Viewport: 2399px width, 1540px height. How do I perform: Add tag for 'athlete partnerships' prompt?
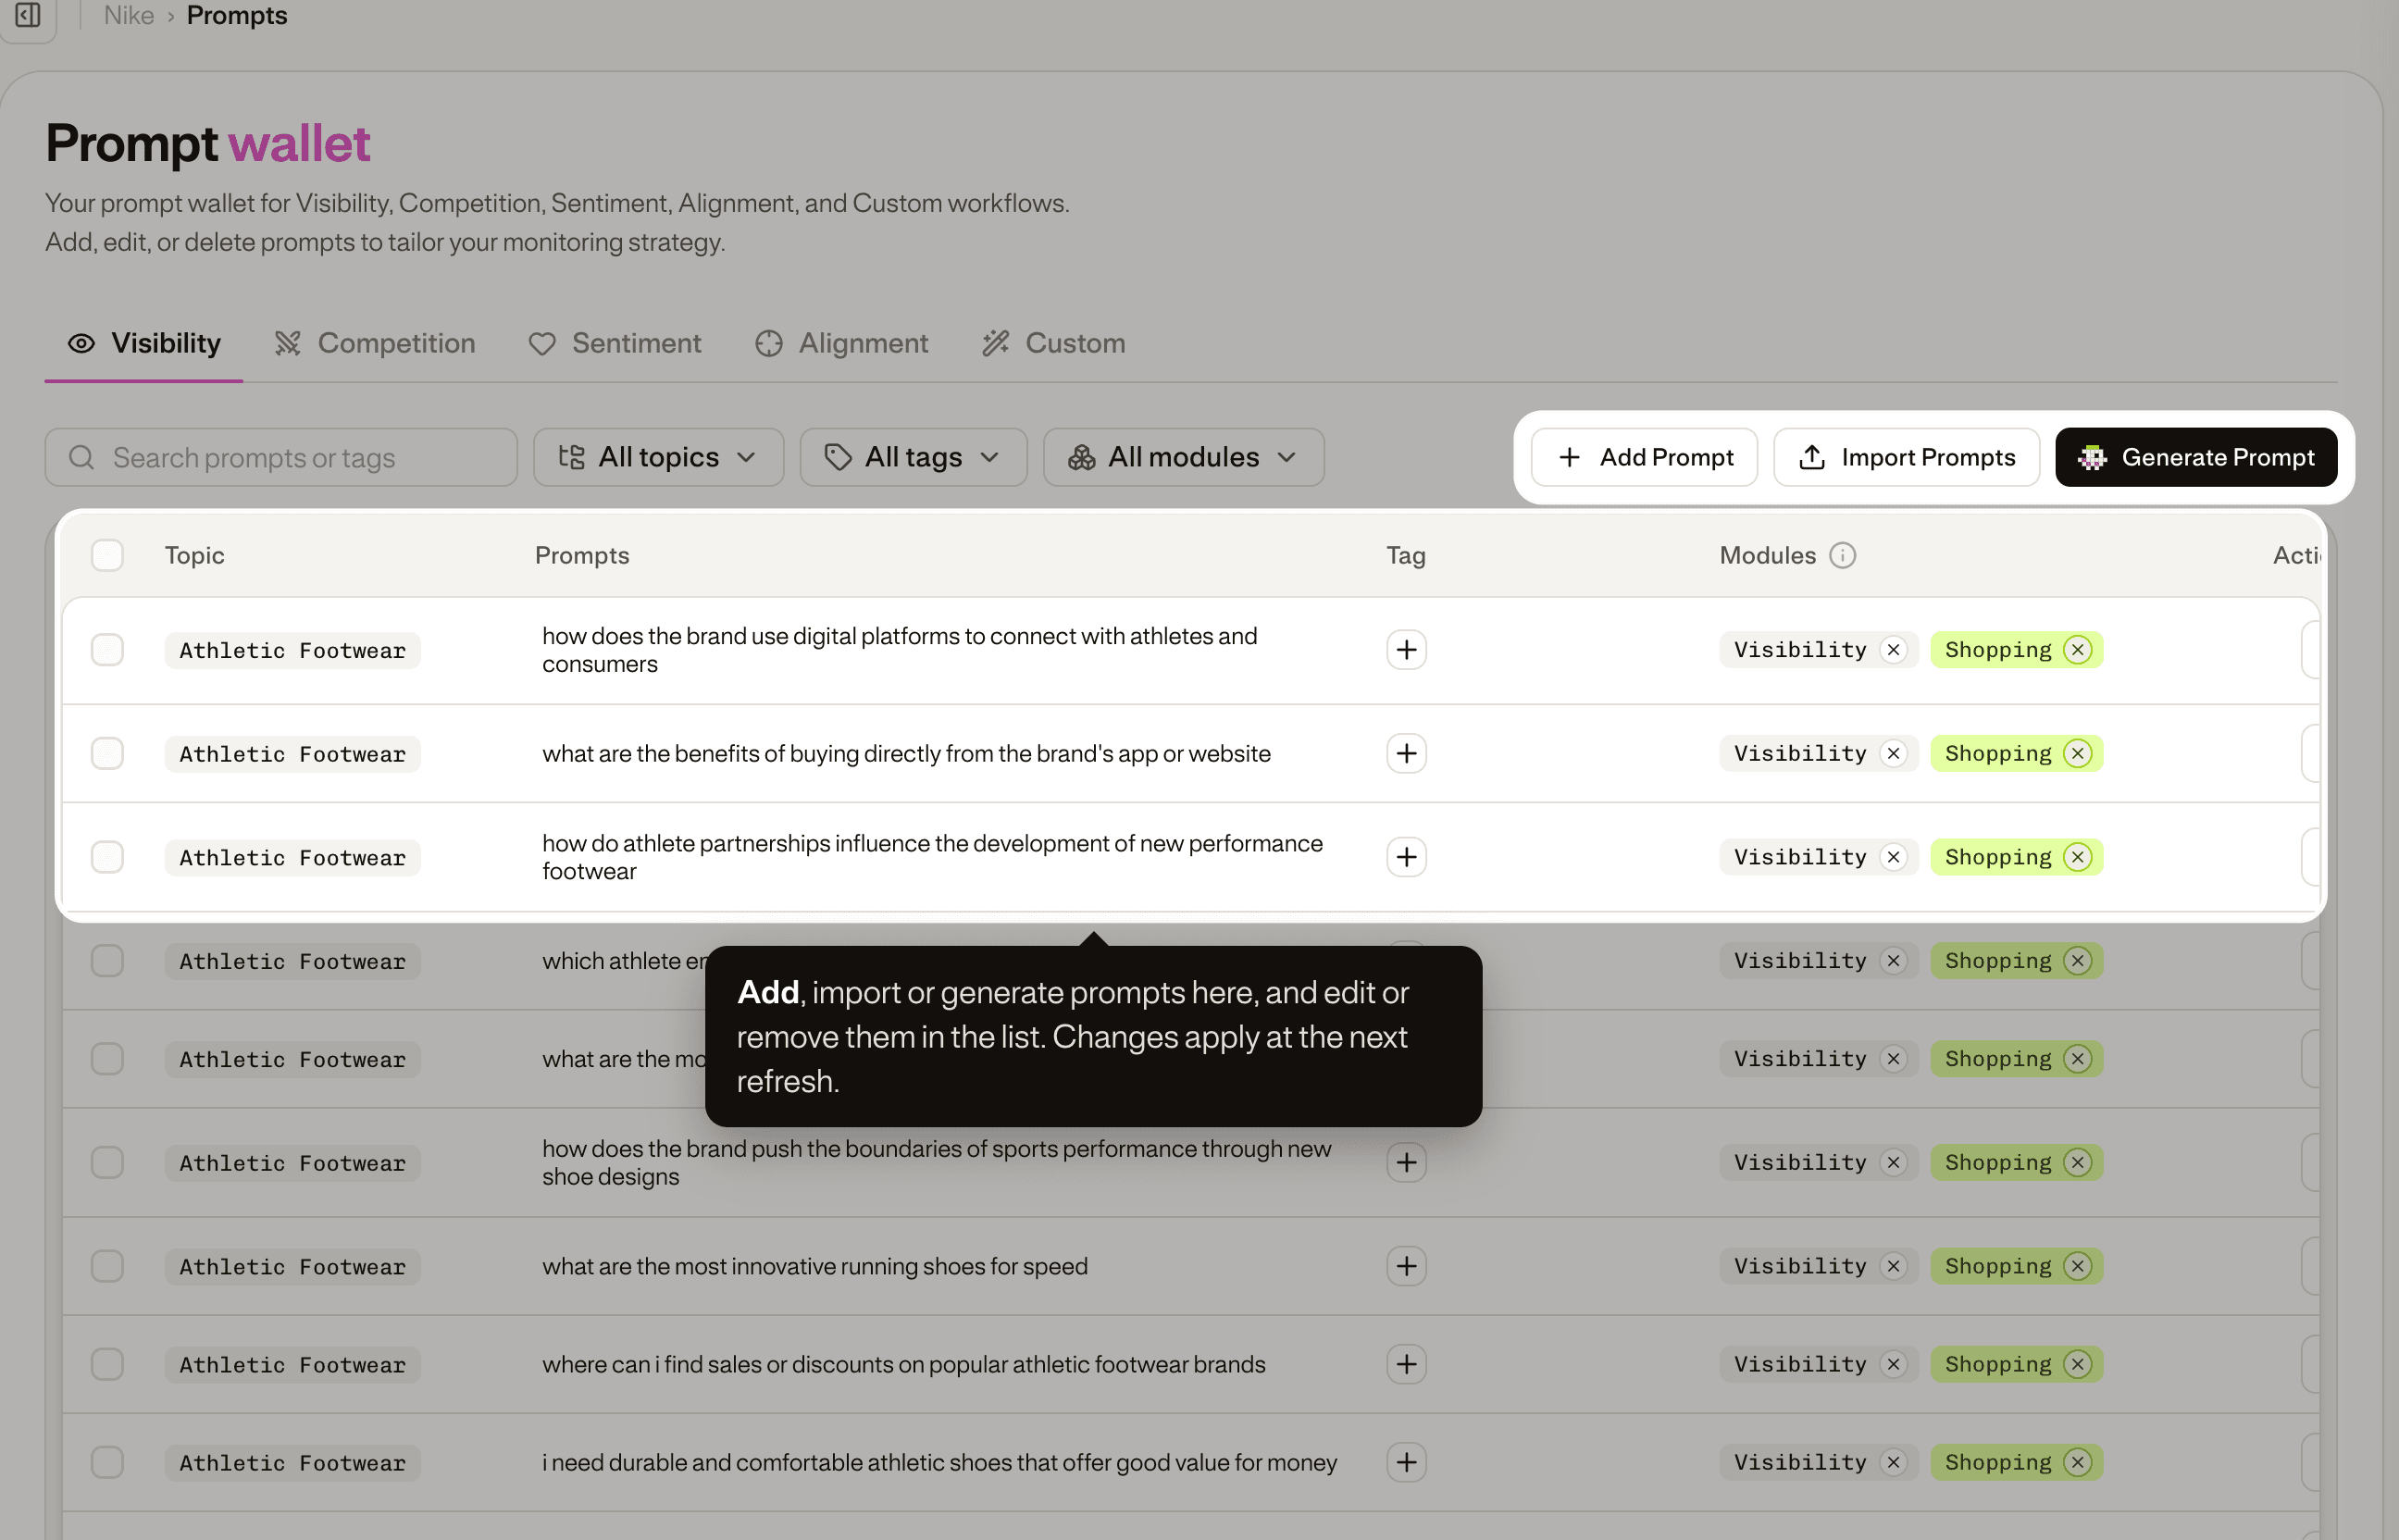click(x=1406, y=857)
